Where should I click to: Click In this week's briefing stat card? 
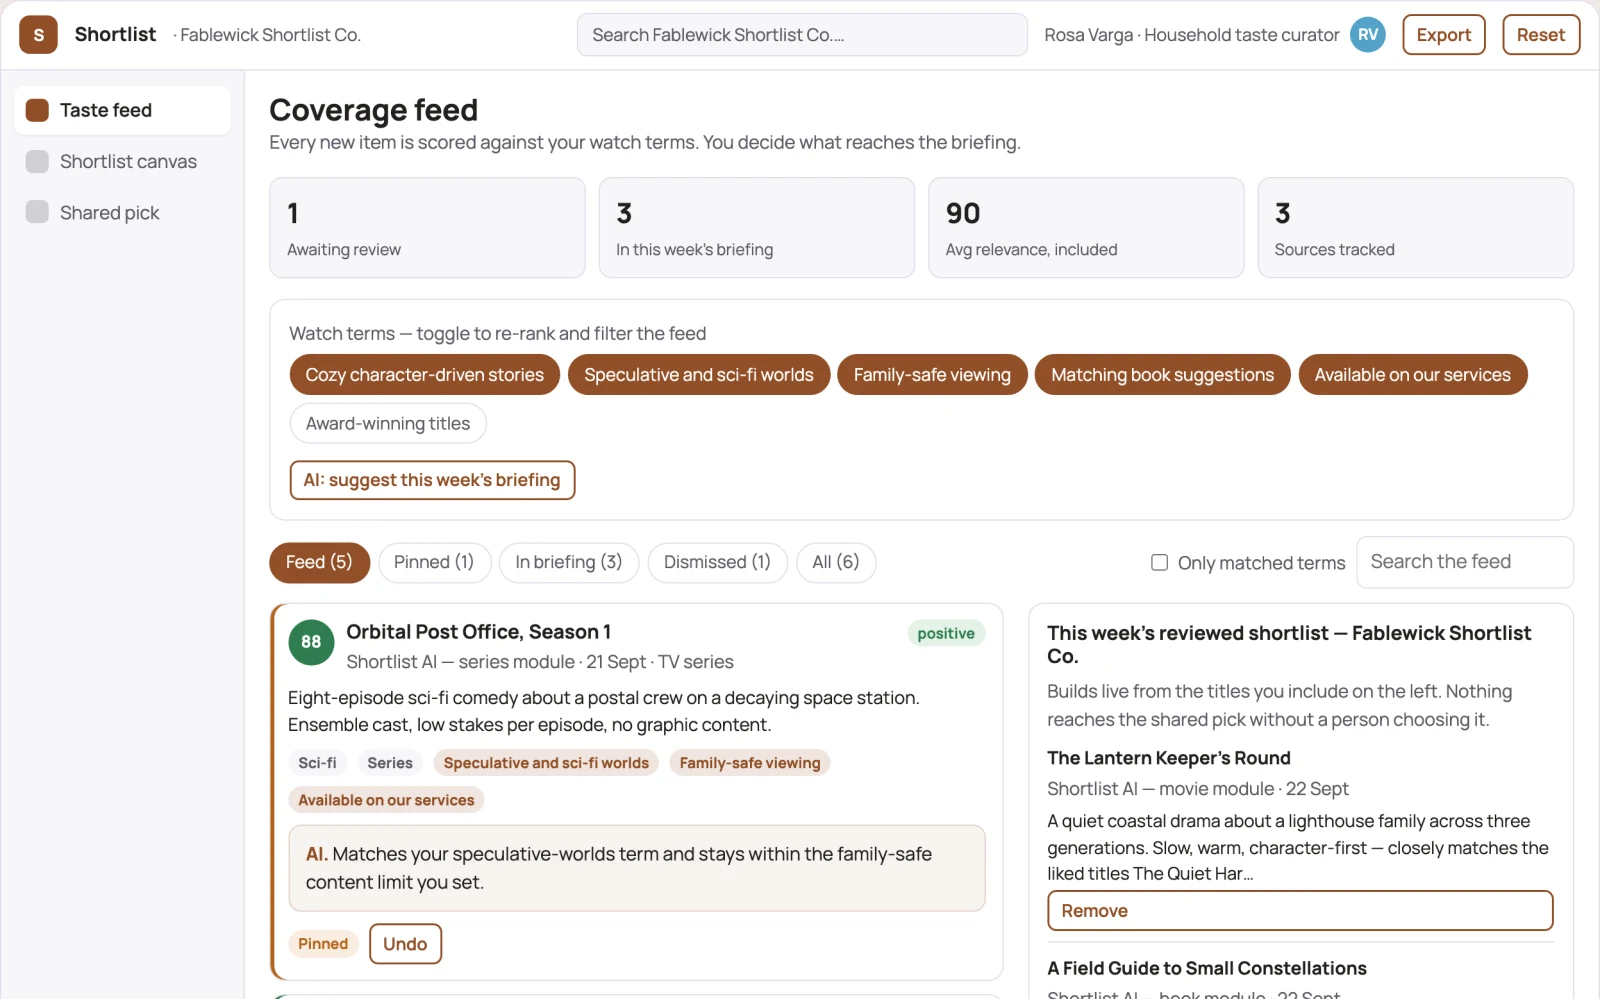point(757,228)
